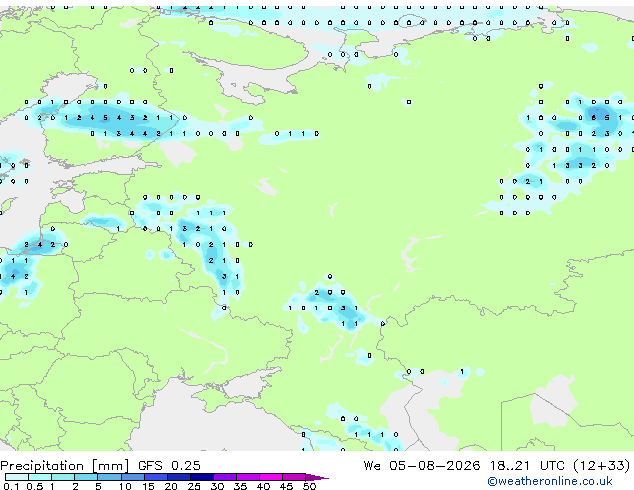The height and width of the screenshot is (490, 634).
Task: Click the legend label '0.1'
Action: click(x=12, y=486)
